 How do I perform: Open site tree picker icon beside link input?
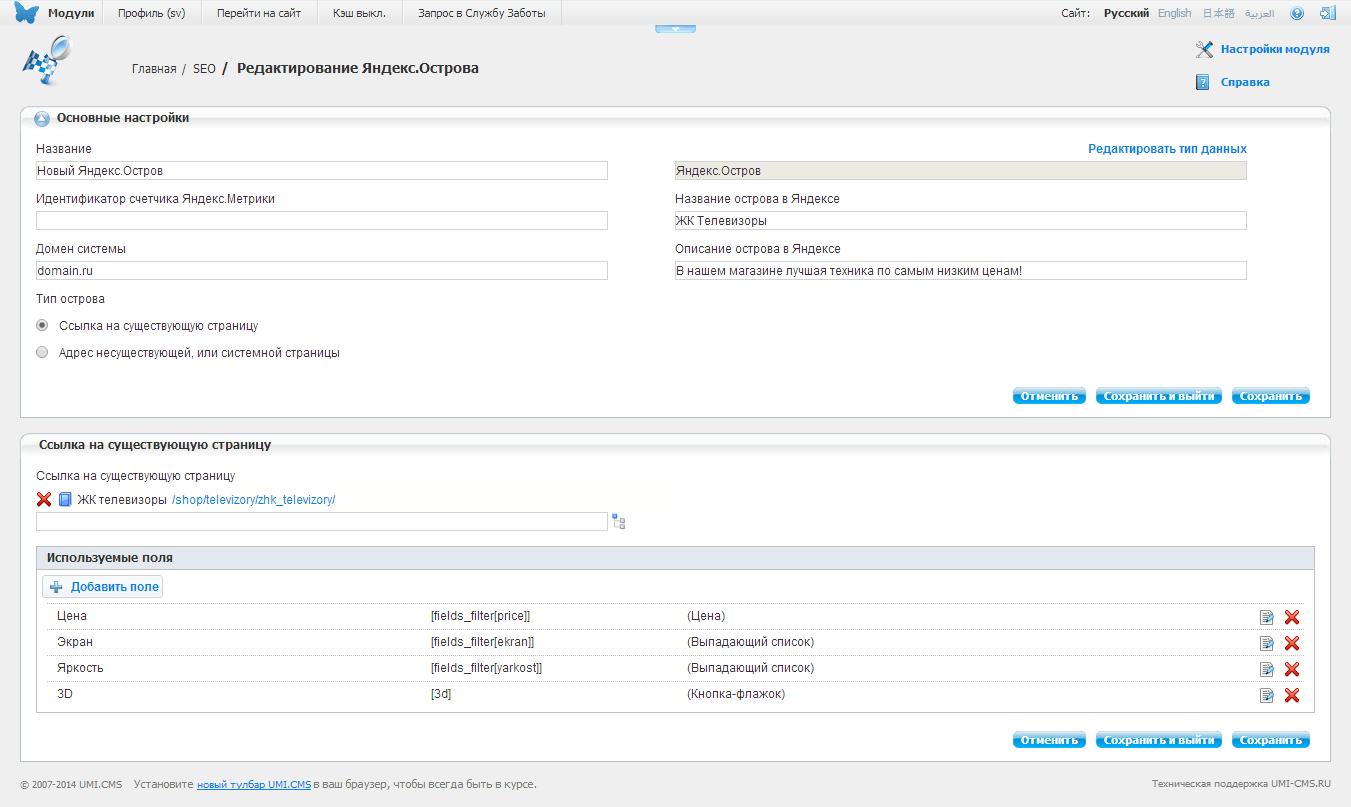[619, 521]
